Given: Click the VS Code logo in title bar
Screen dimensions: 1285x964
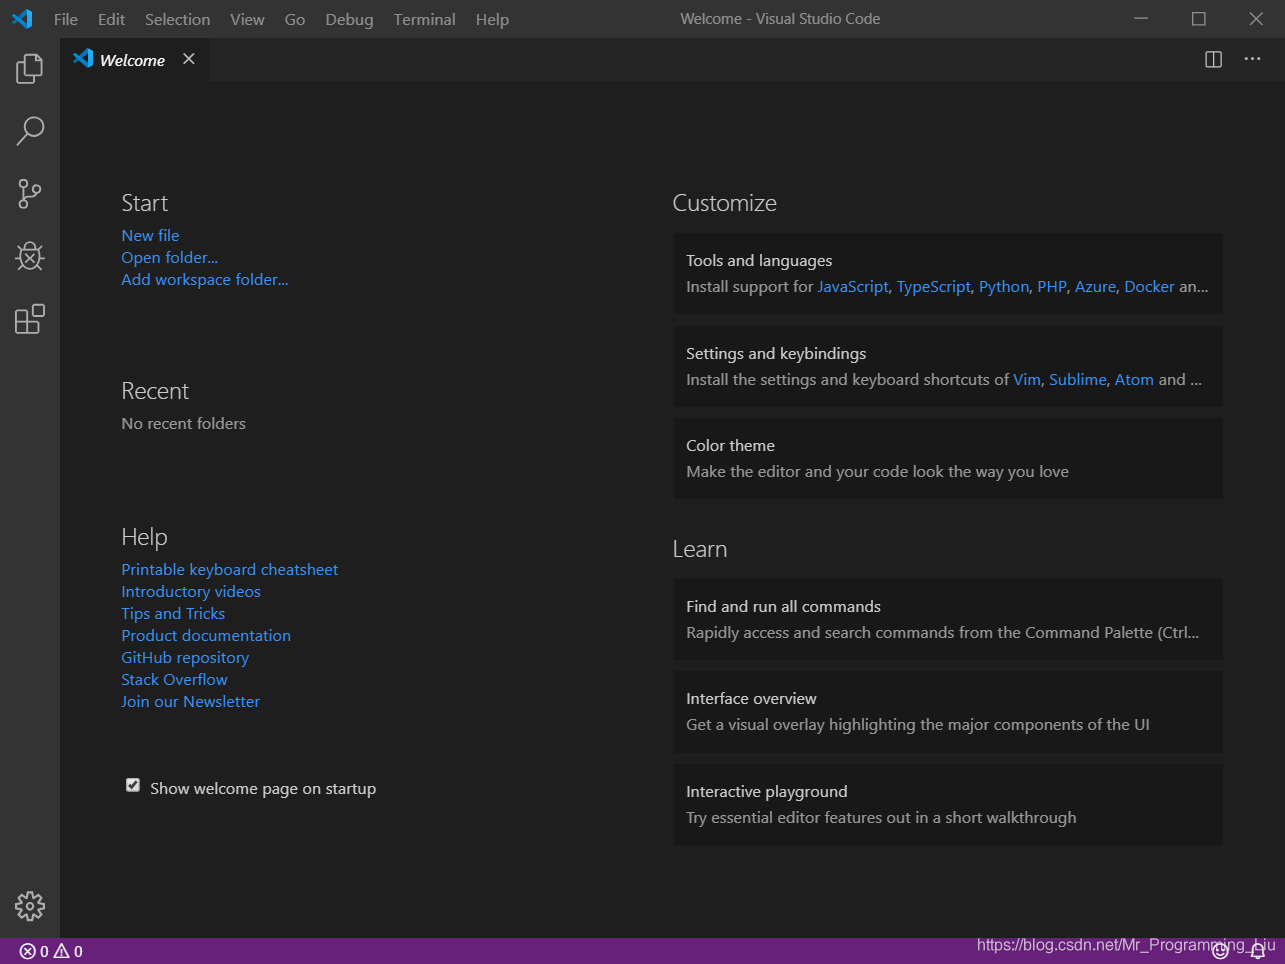Looking at the screenshot, I should click(22, 19).
